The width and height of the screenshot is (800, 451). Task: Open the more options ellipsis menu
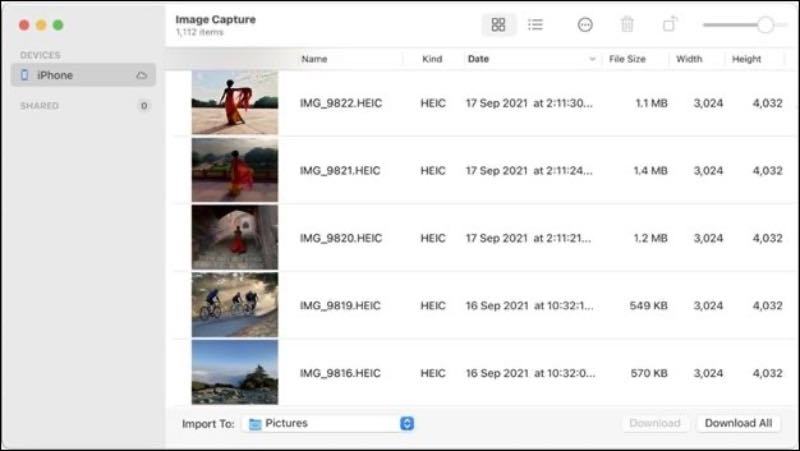[585, 25]
